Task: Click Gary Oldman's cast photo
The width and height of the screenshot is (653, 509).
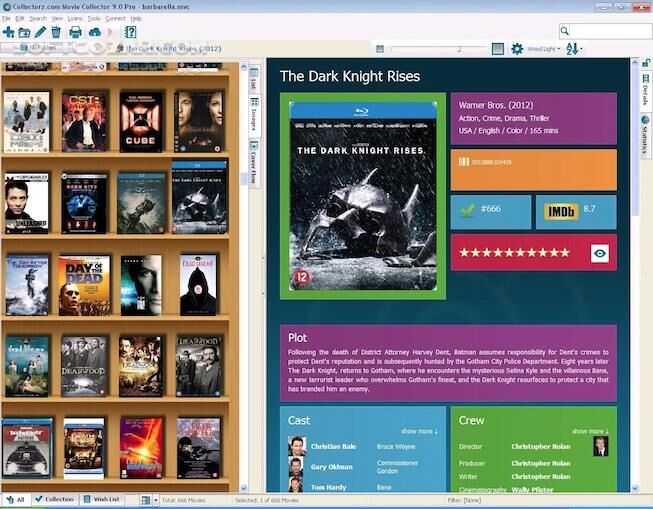Action: (296, 467)
